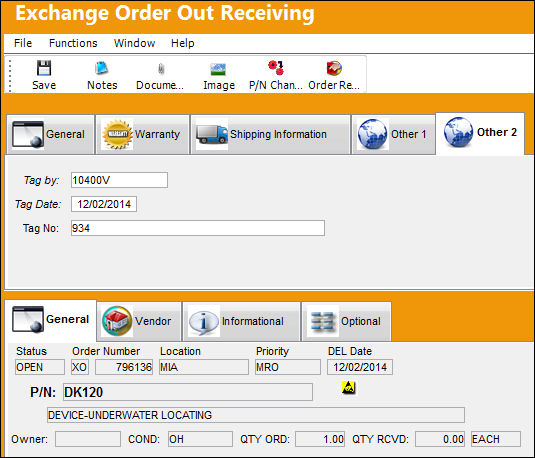535x458 pixels.
Task: Select the Other 1 tab
Action: [x=393, y=134]
